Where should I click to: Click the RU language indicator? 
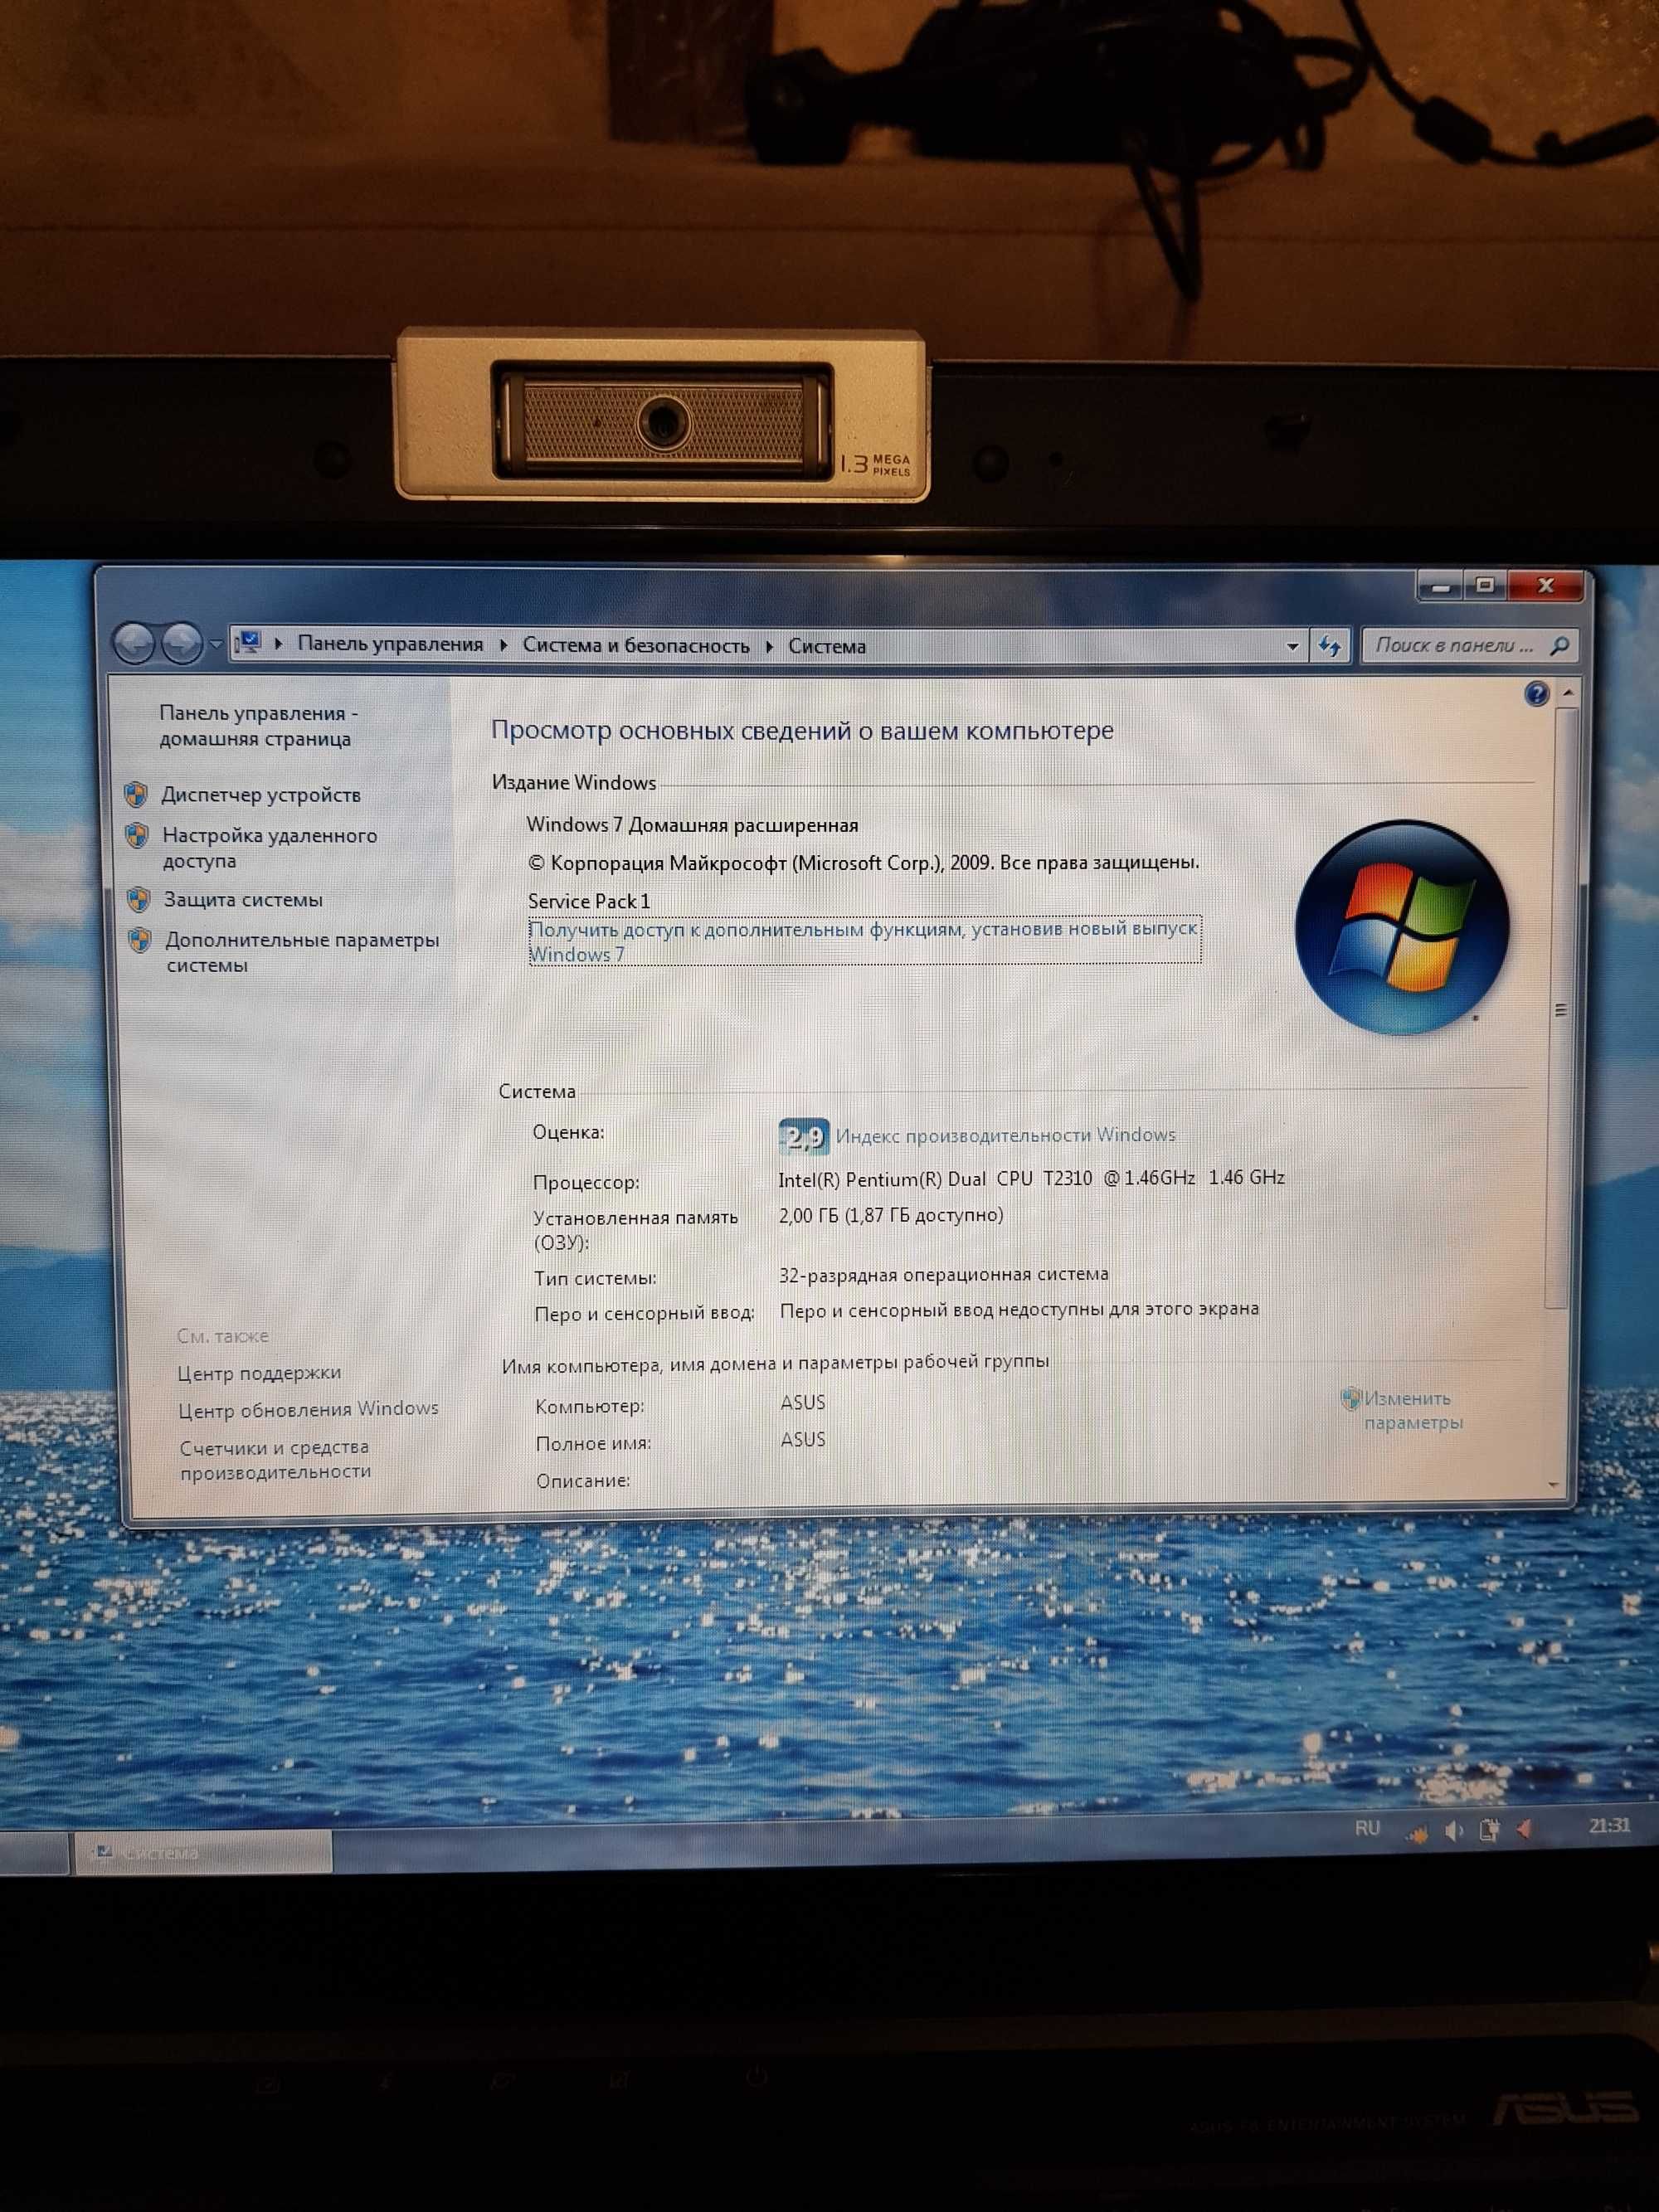pos(1367,1829)
